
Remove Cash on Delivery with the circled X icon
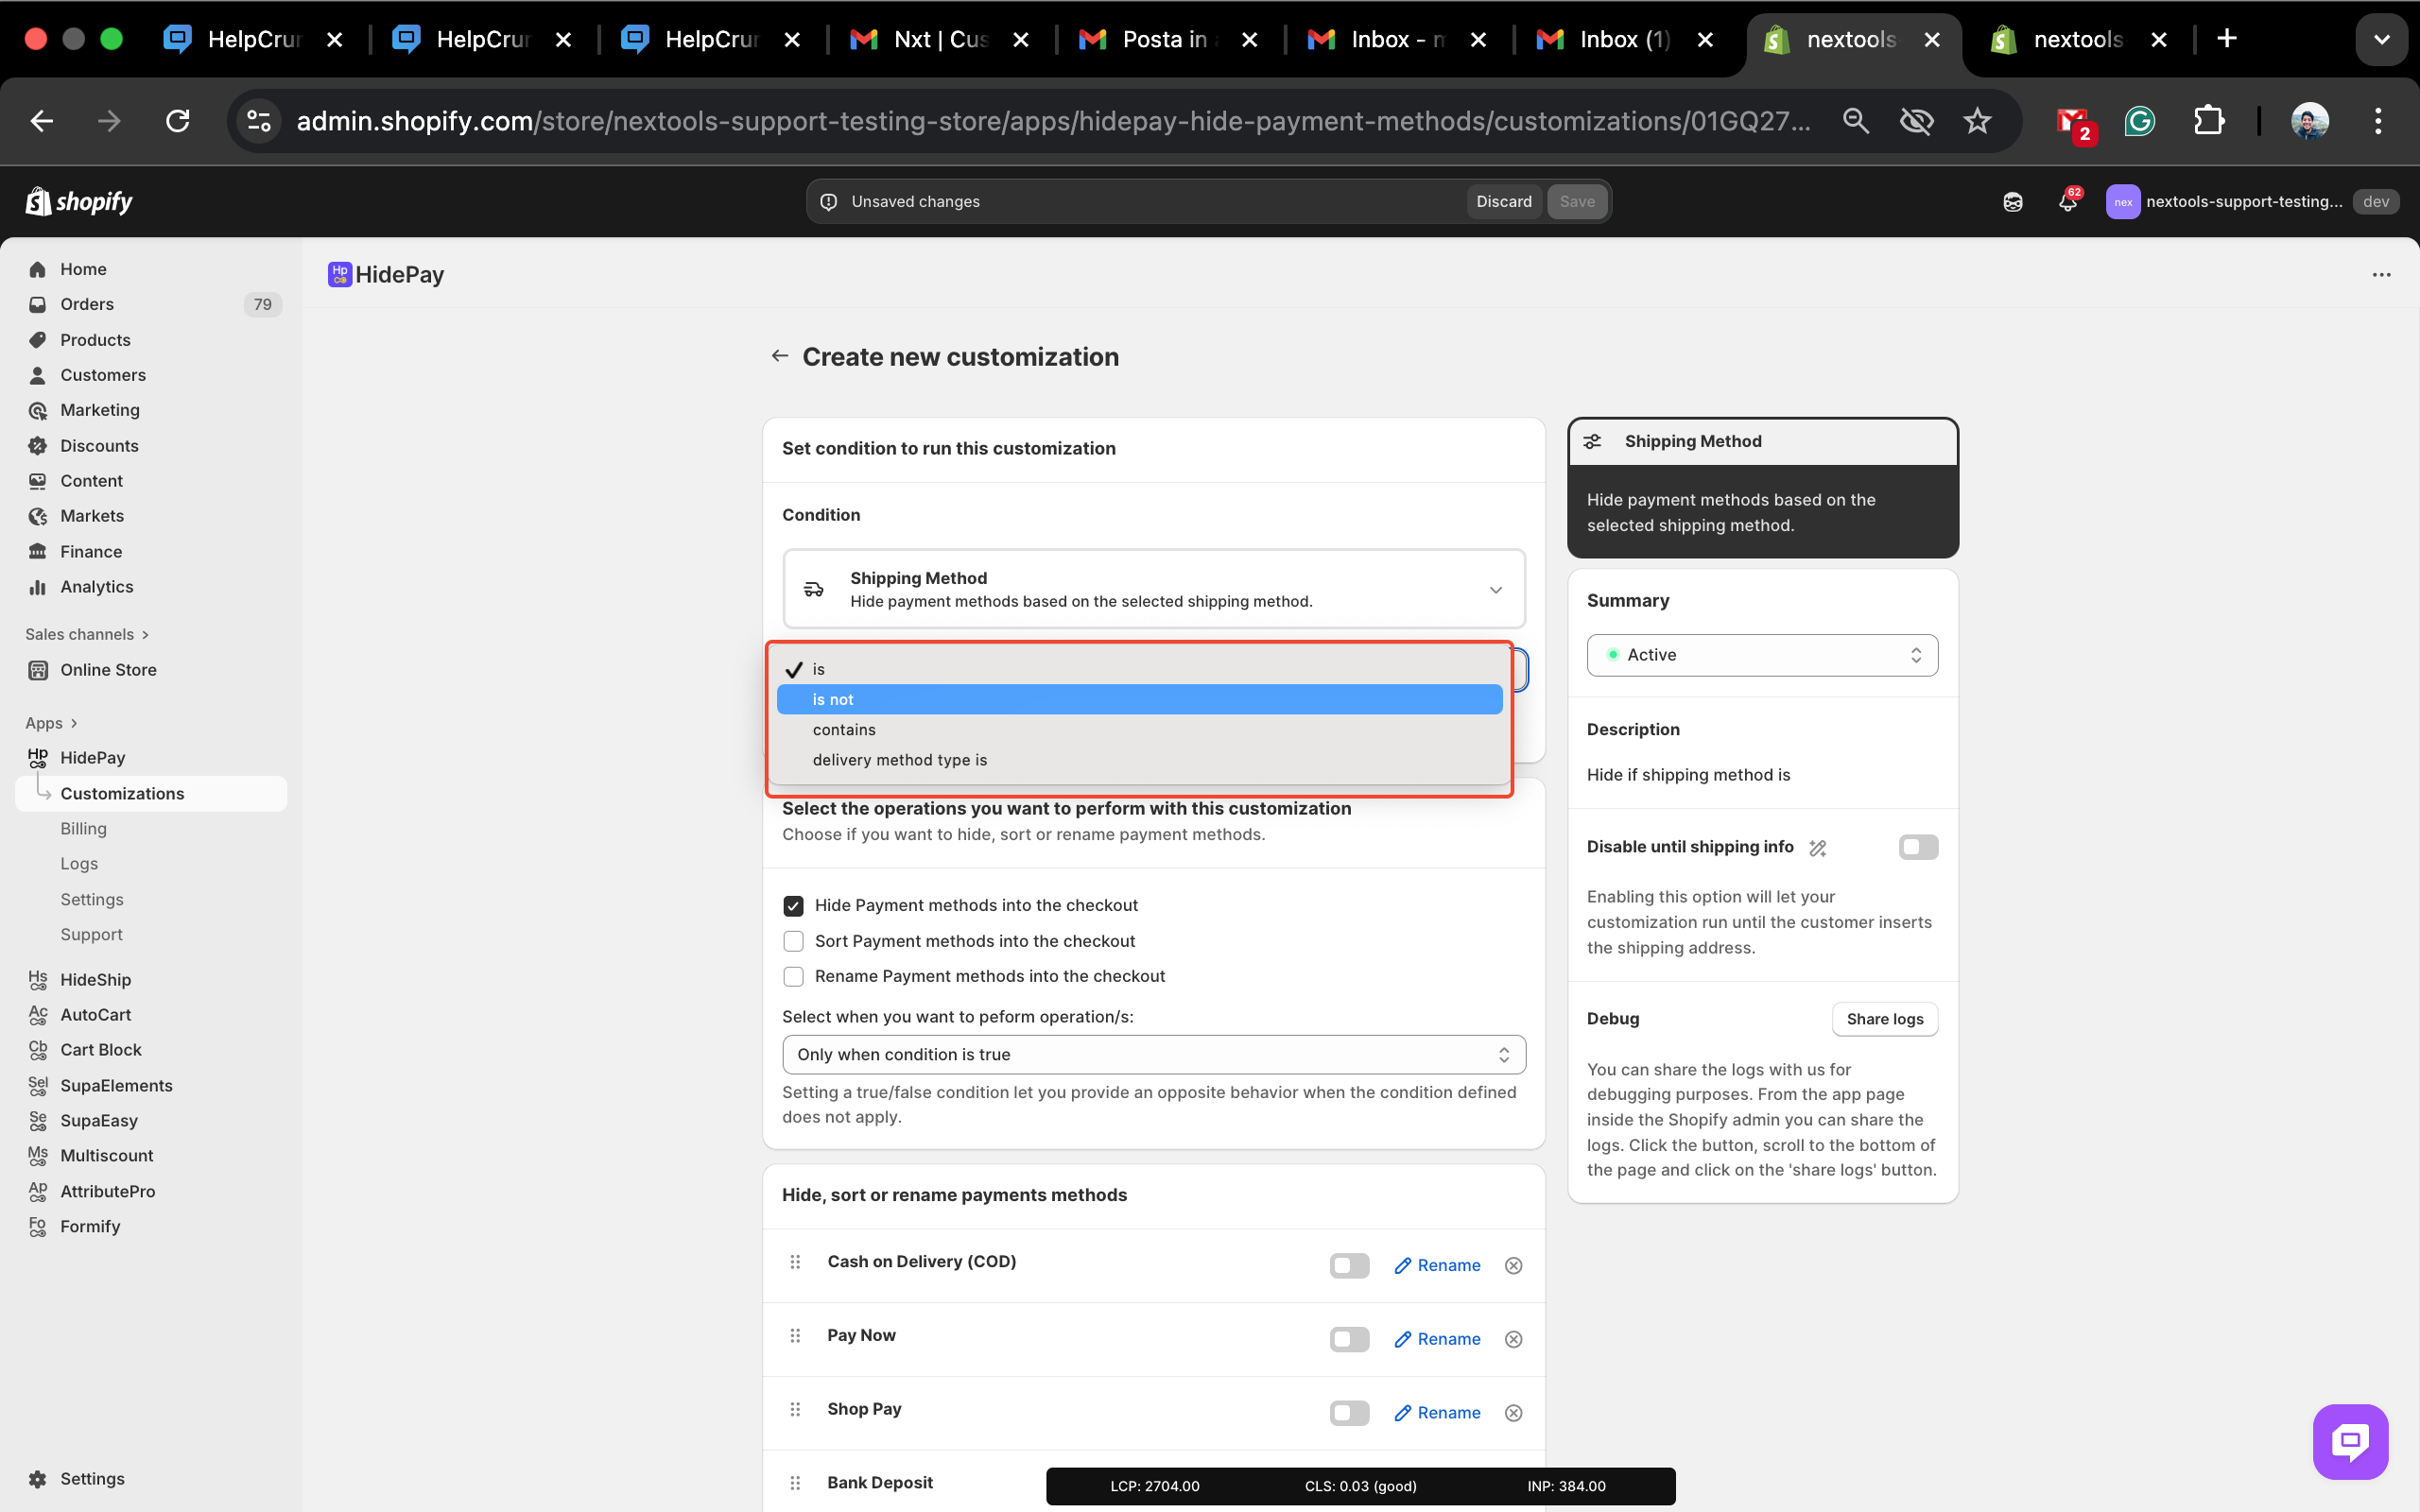(1513, 1266)
